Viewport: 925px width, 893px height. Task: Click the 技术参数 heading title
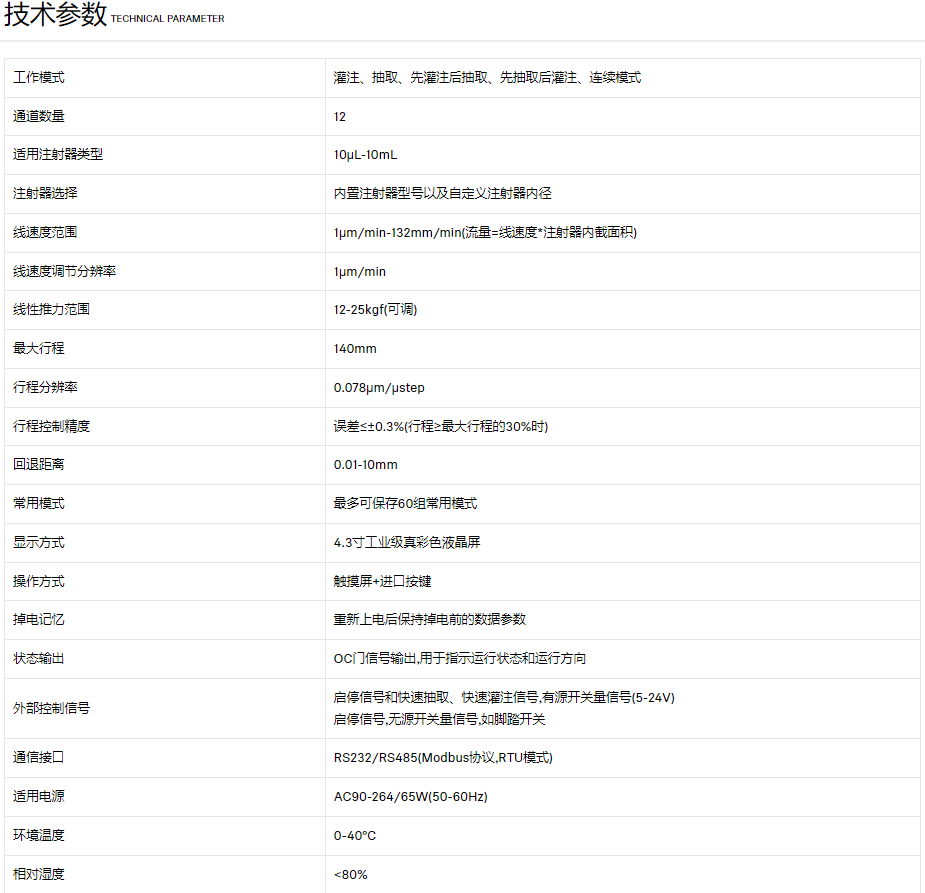[55, 16]
